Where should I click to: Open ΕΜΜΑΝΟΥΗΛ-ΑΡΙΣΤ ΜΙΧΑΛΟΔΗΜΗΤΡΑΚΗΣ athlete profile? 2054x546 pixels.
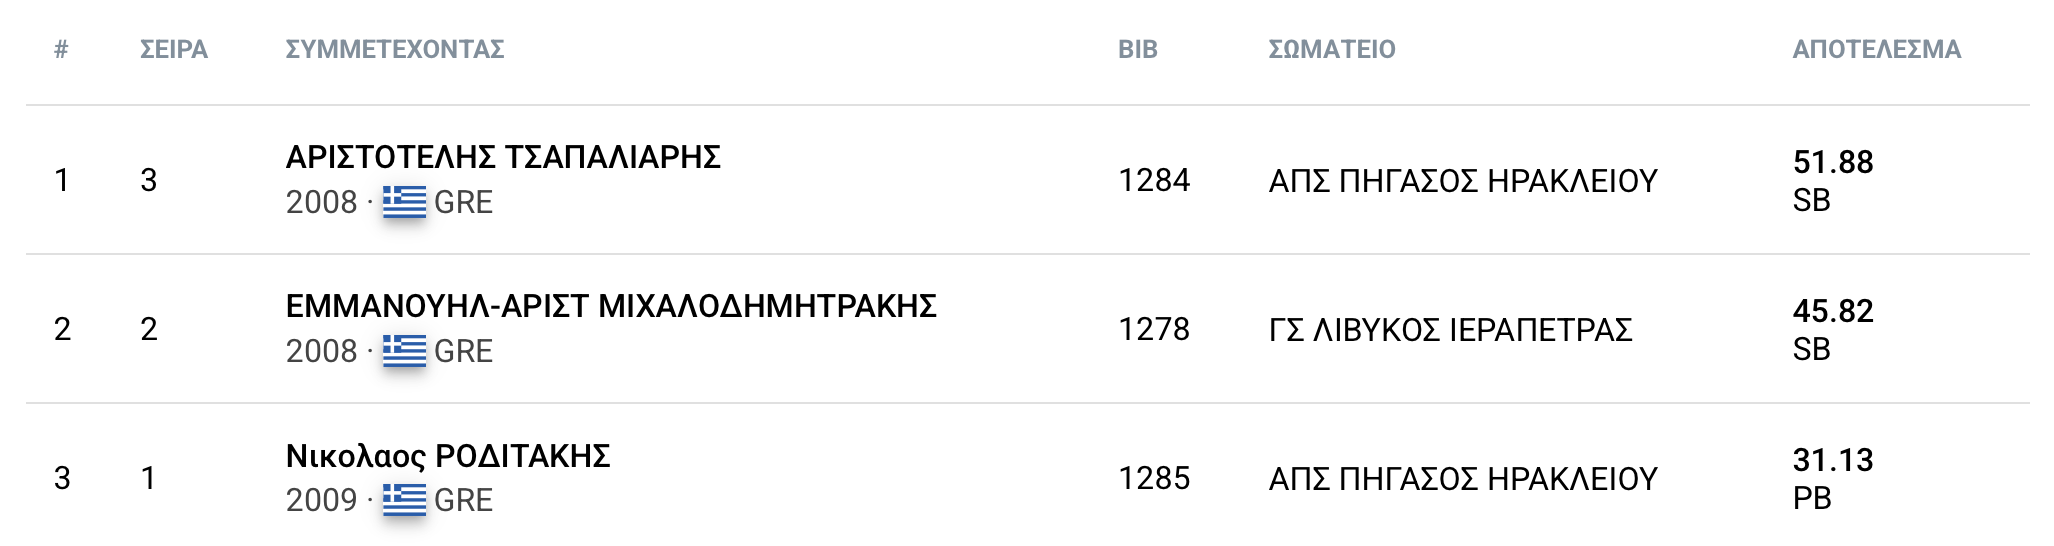[x=611, y=306]
